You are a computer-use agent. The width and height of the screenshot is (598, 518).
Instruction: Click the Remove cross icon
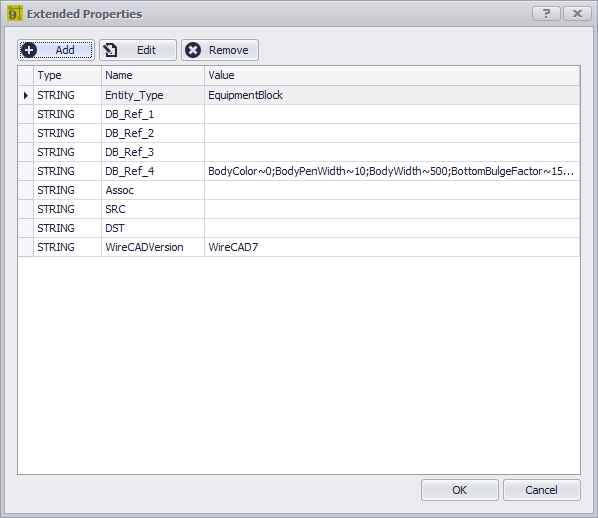pyautogui.click(x=193, y=50)
